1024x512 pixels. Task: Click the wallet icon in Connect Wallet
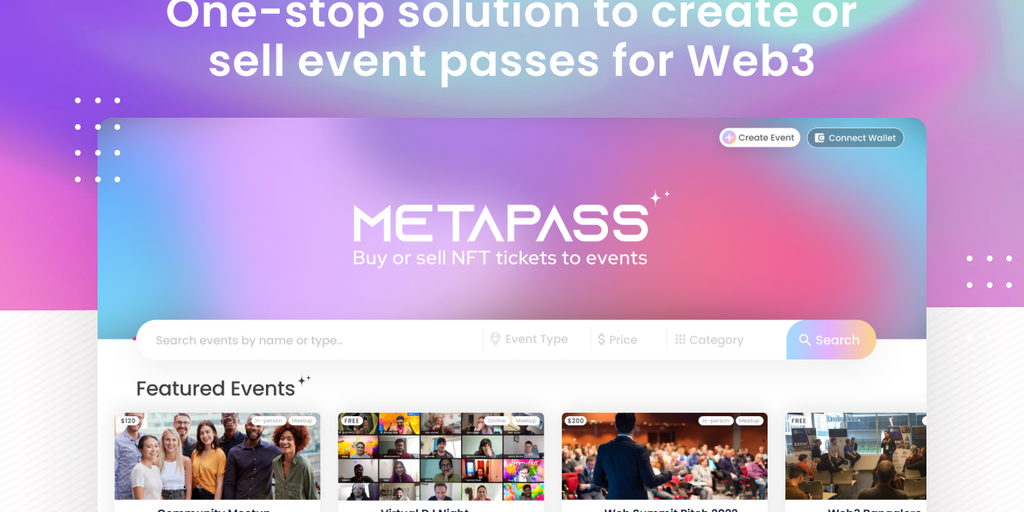pos(820,138)
